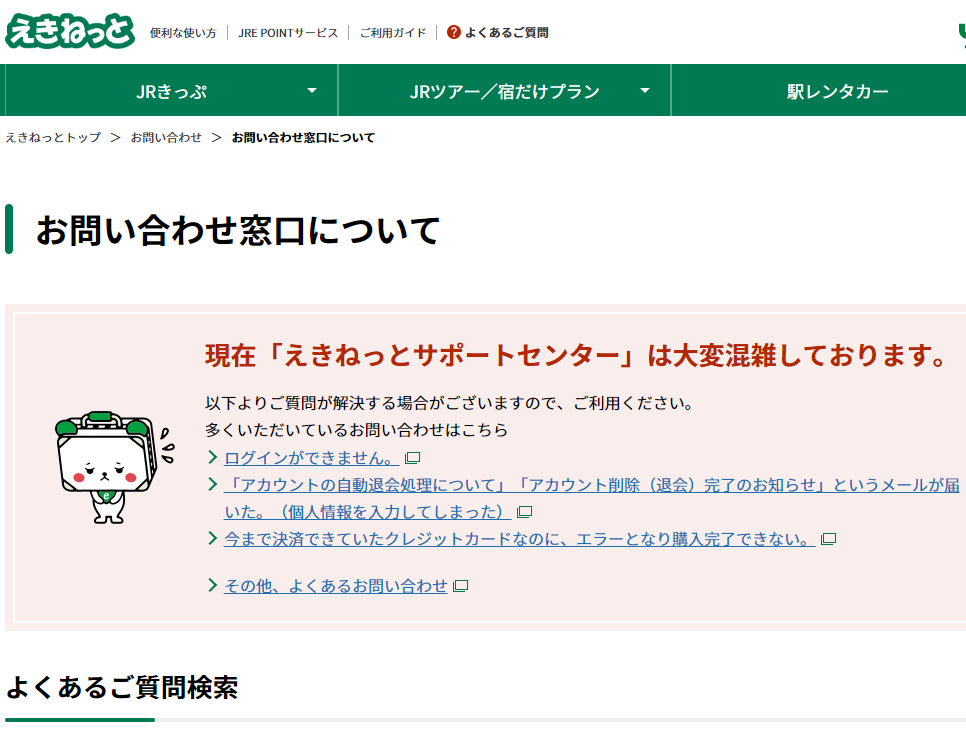Open アカウントの自動退会処理について mail link
This screenshot has height=747, width=966.
click(591, 498)
